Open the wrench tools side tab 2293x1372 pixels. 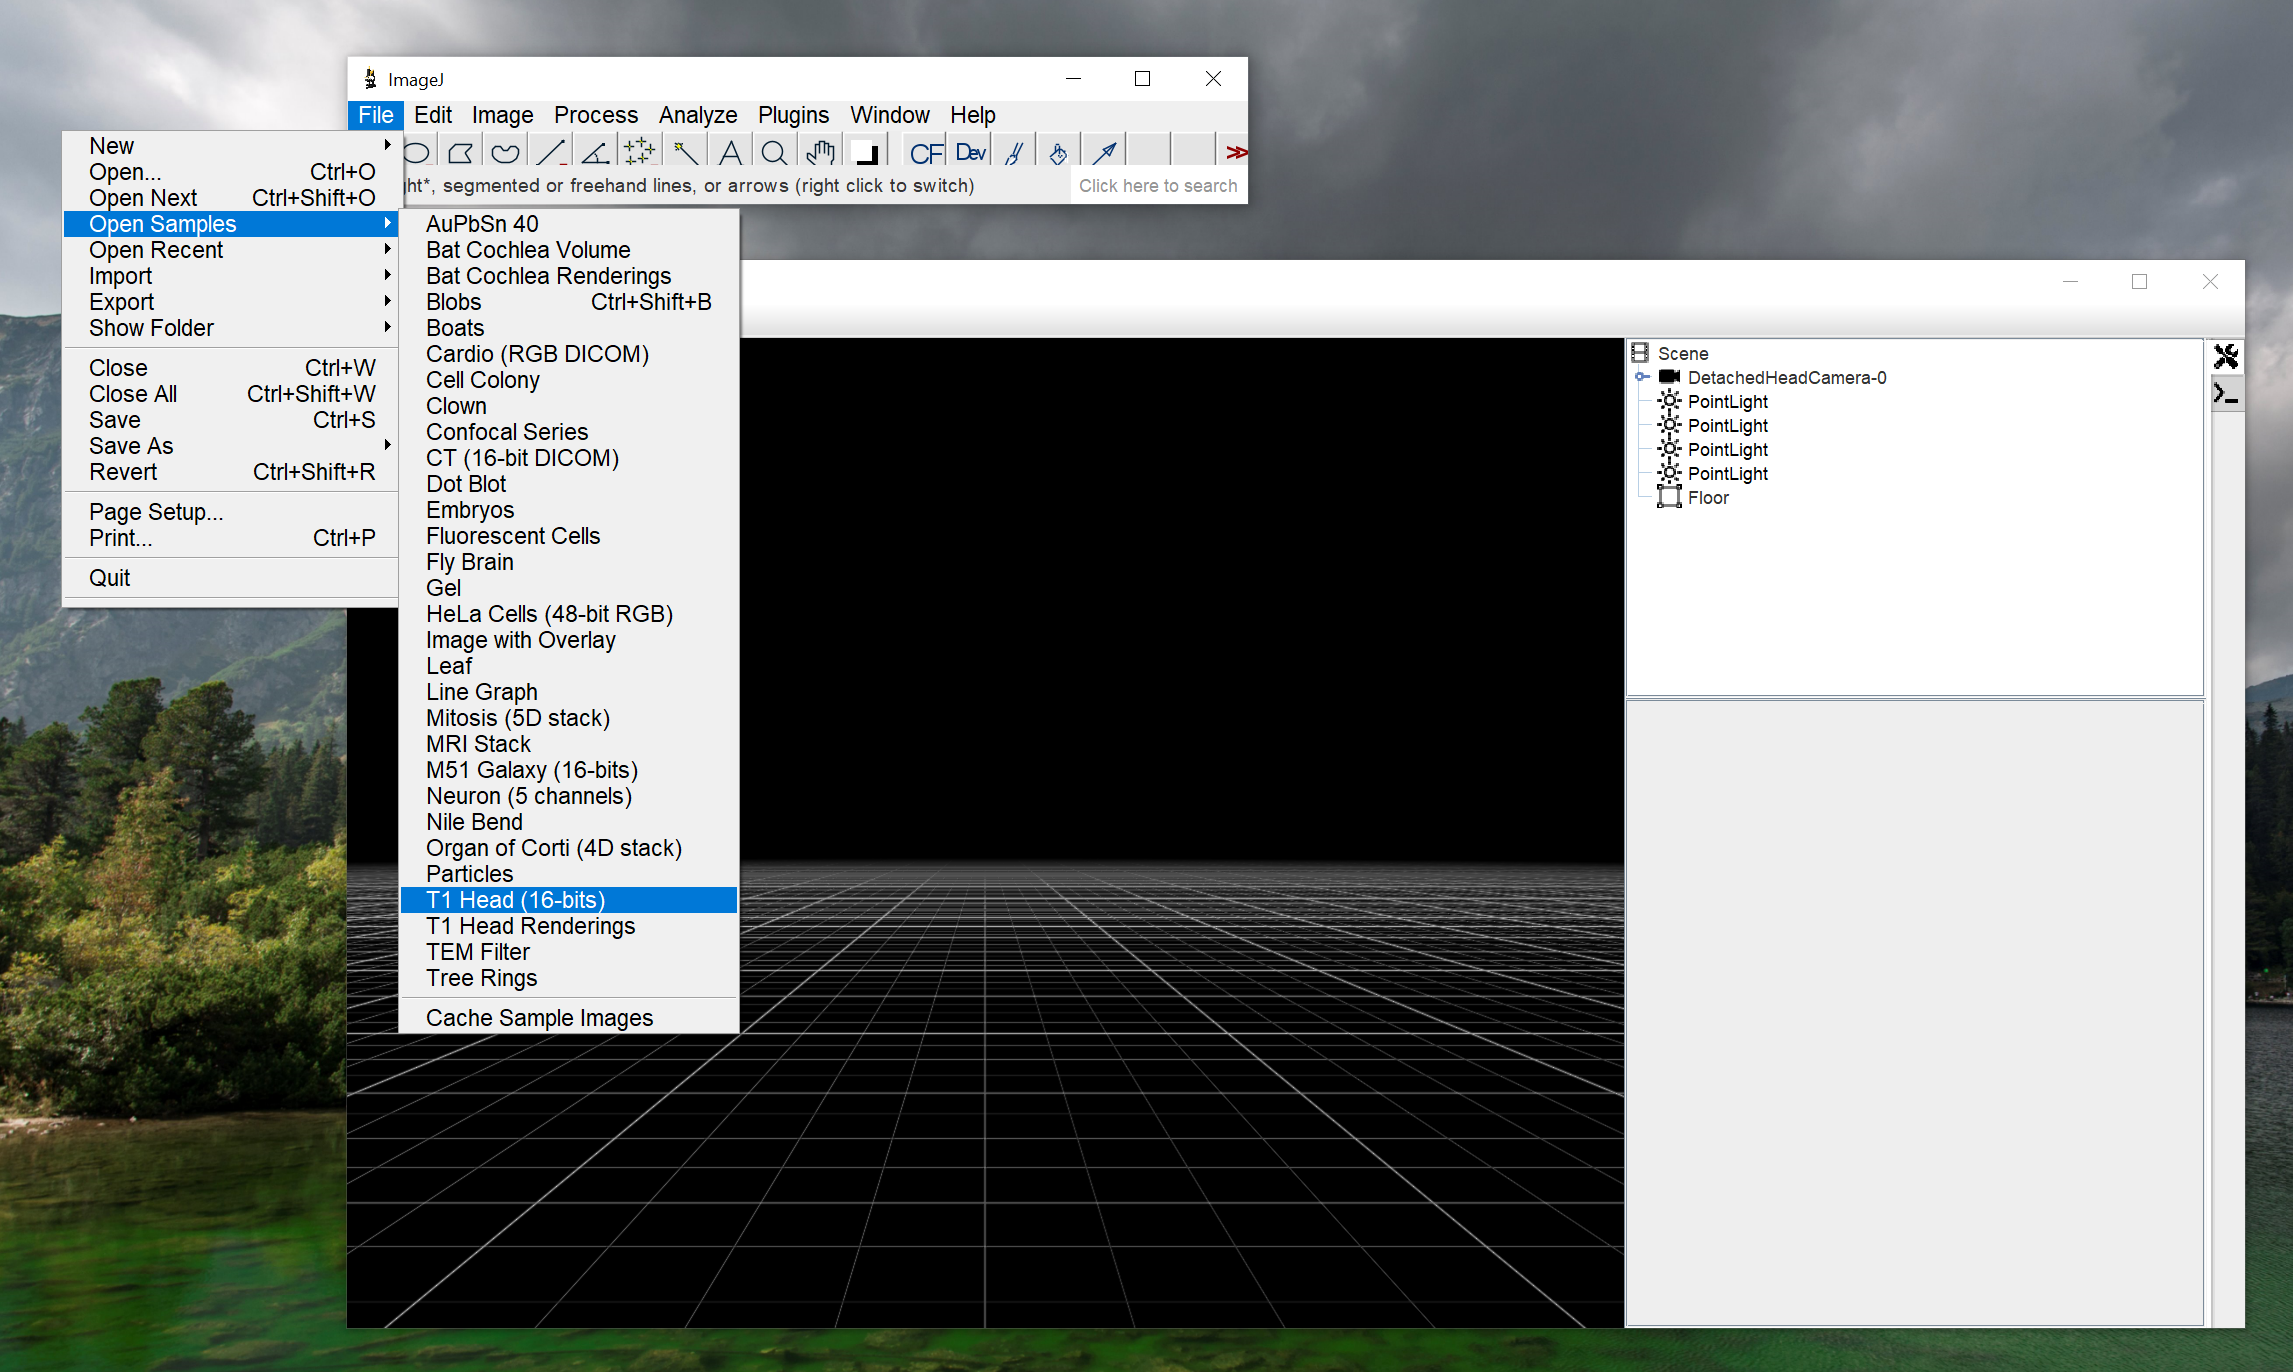(x=2226, y=356)
